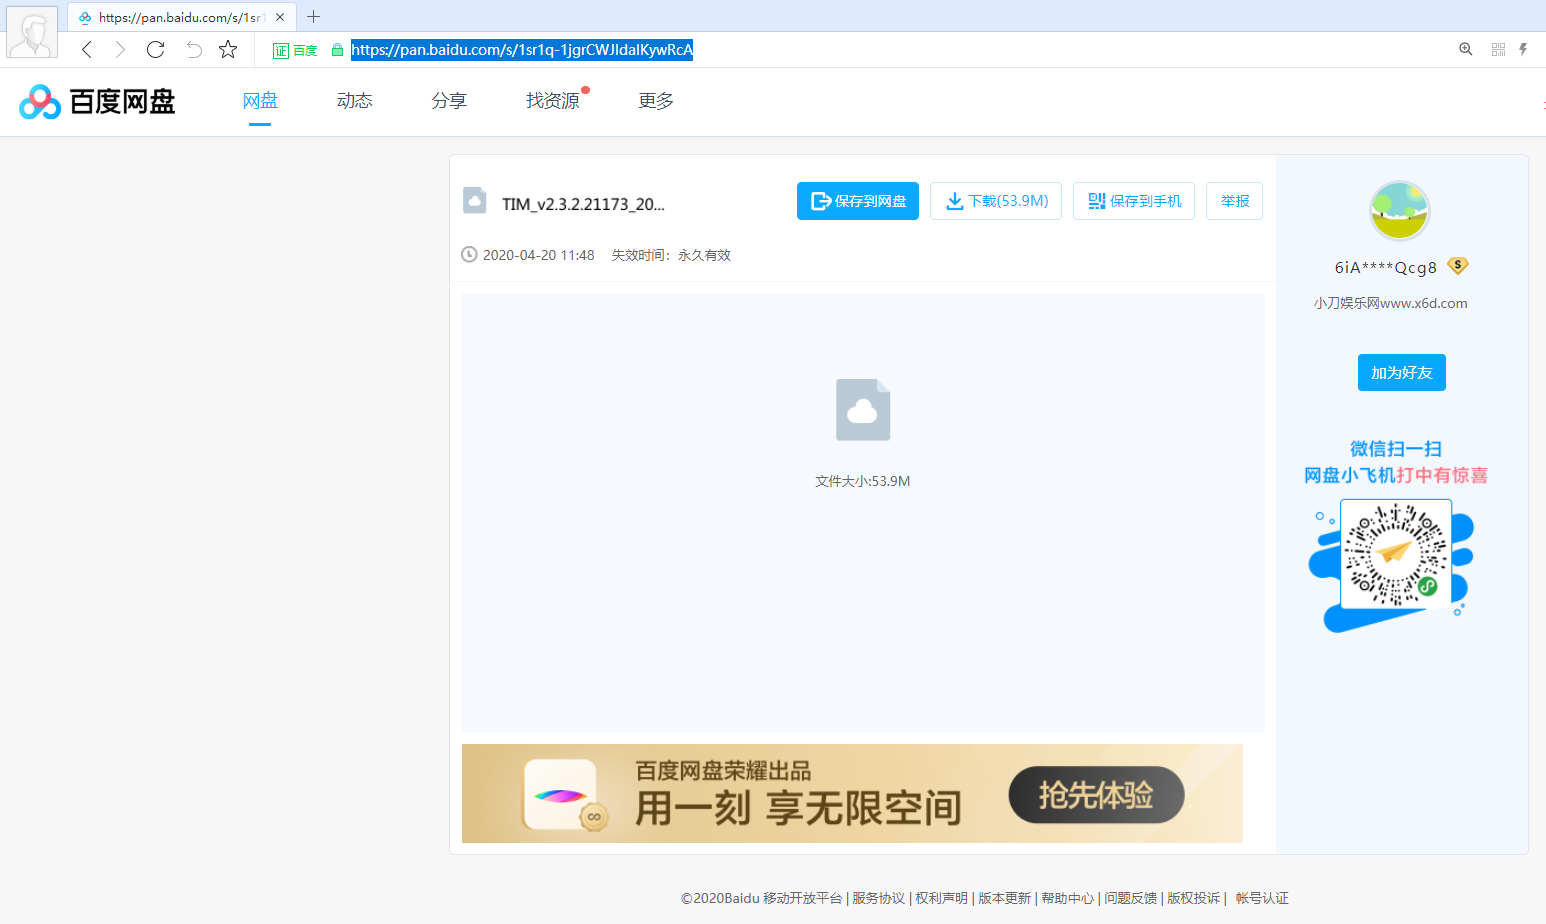Open the 找资源 navigation tab

click(553, 101)
